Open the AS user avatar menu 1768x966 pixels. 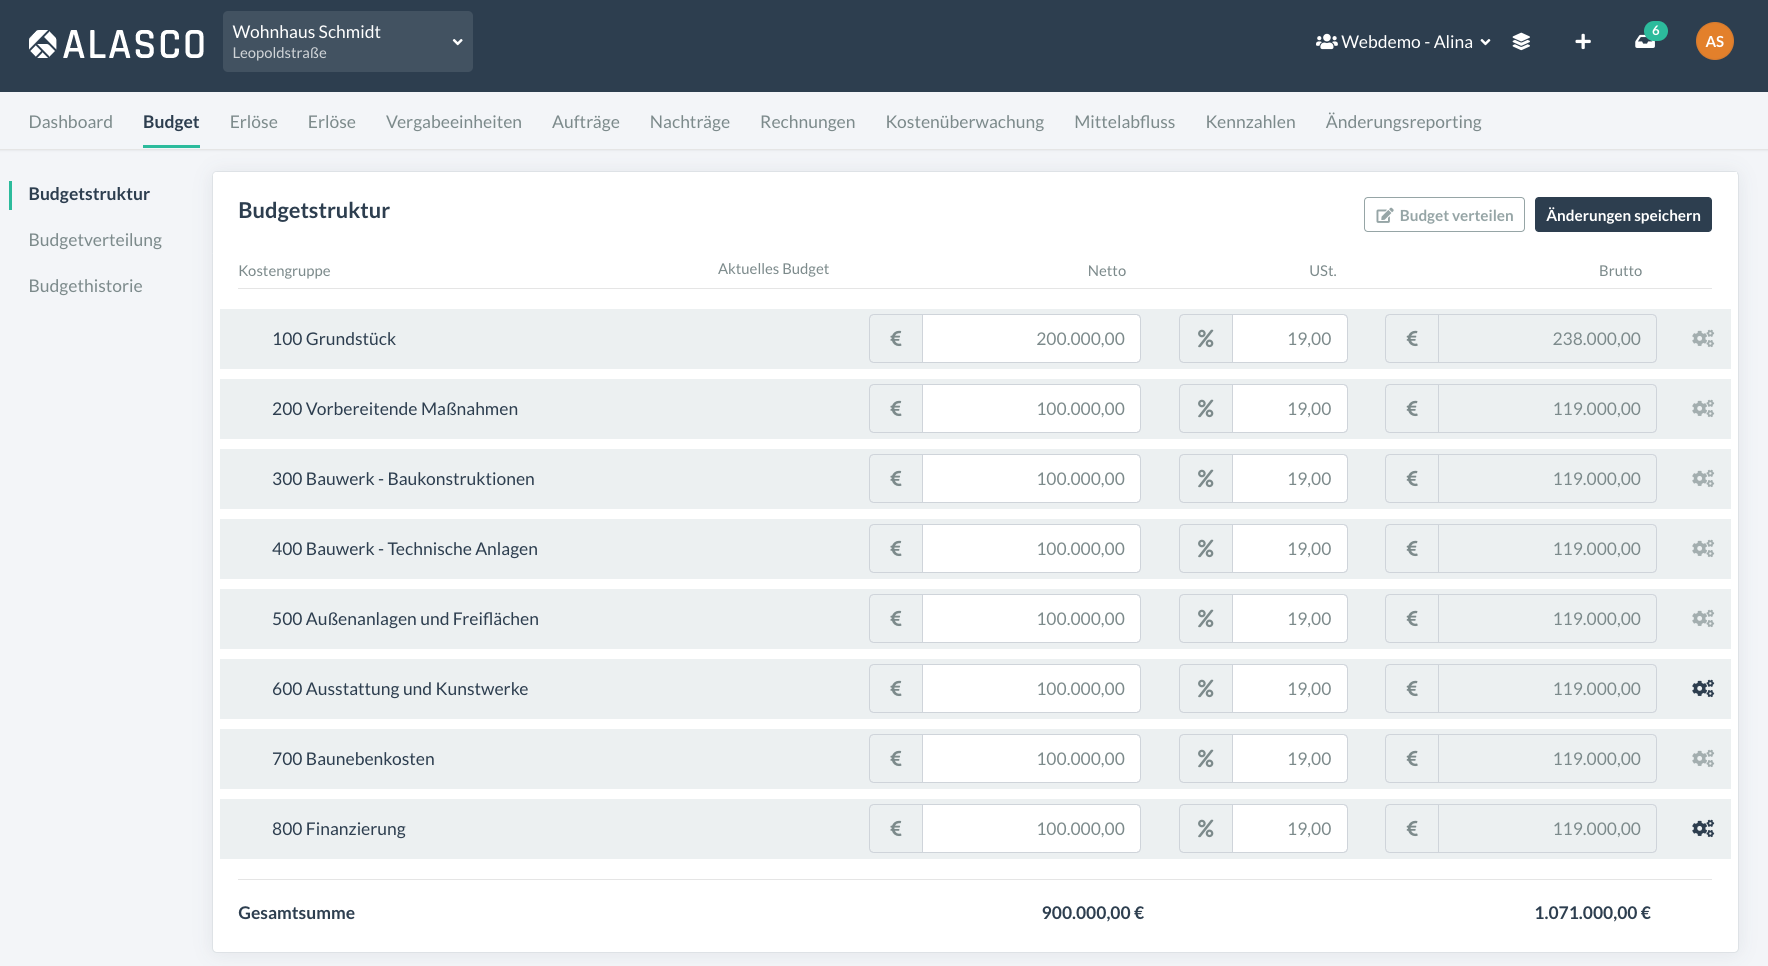(1714, 42)
